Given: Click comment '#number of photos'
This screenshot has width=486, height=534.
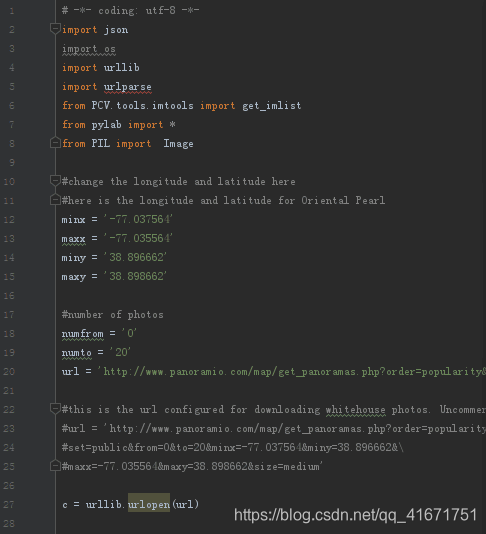Looking at the screenshot, I should (113, 315).
